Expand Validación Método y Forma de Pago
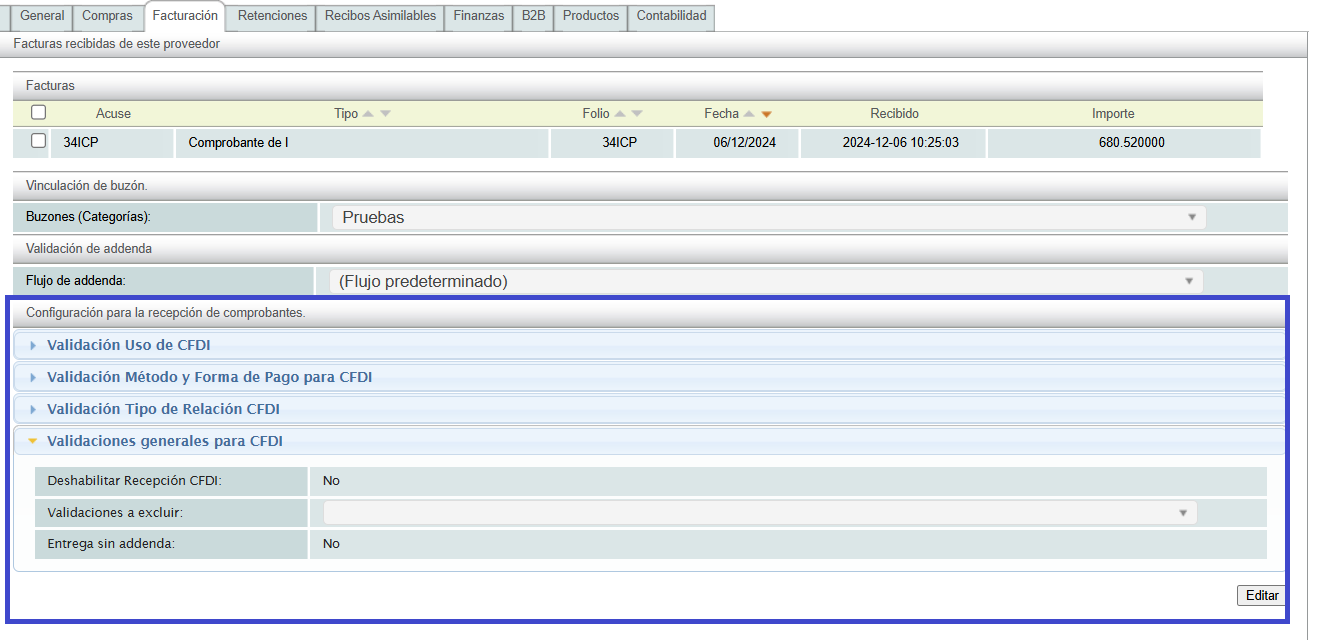This screenshot has width=1318, height=640. pyautogui.click(x=209, y=377)
